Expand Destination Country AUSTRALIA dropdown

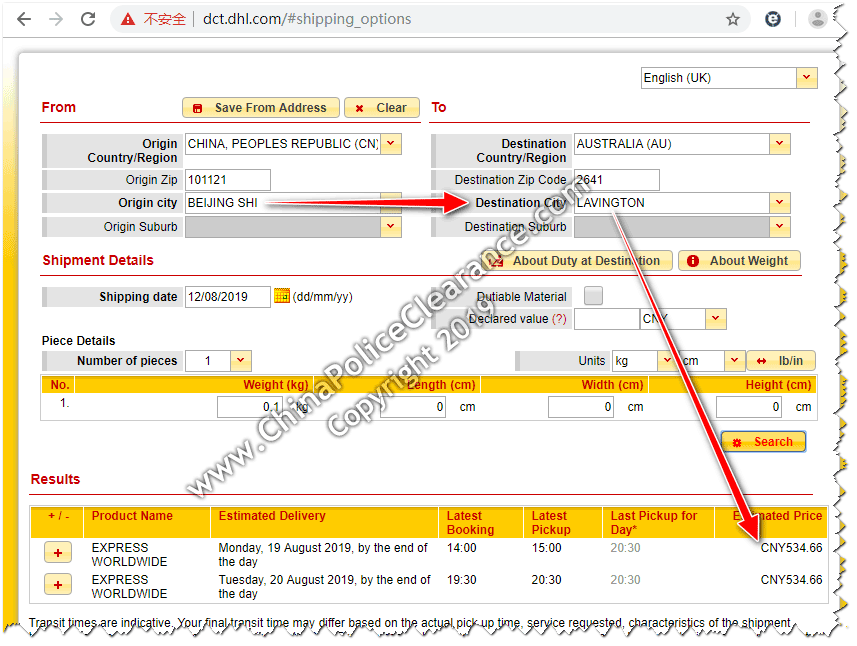click(780, 144)
